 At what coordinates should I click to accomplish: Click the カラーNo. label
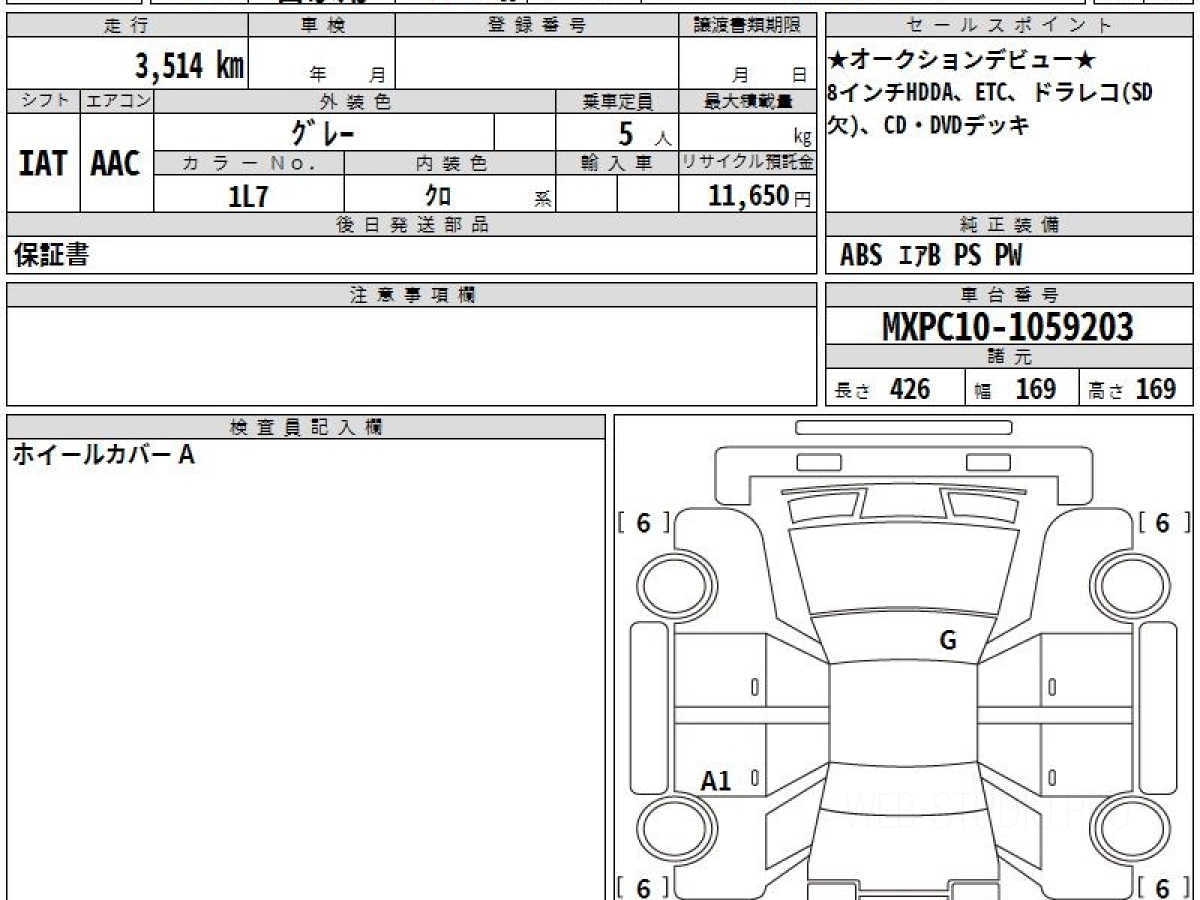[x=249, y=163]
